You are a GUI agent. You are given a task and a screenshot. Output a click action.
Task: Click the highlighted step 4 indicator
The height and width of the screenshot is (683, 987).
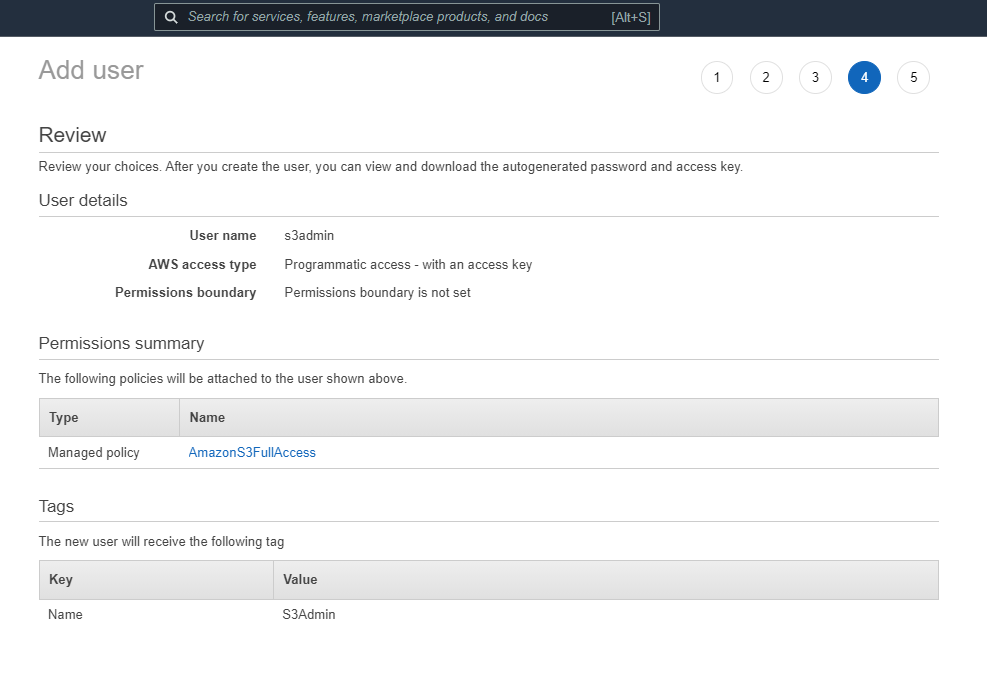864,77
